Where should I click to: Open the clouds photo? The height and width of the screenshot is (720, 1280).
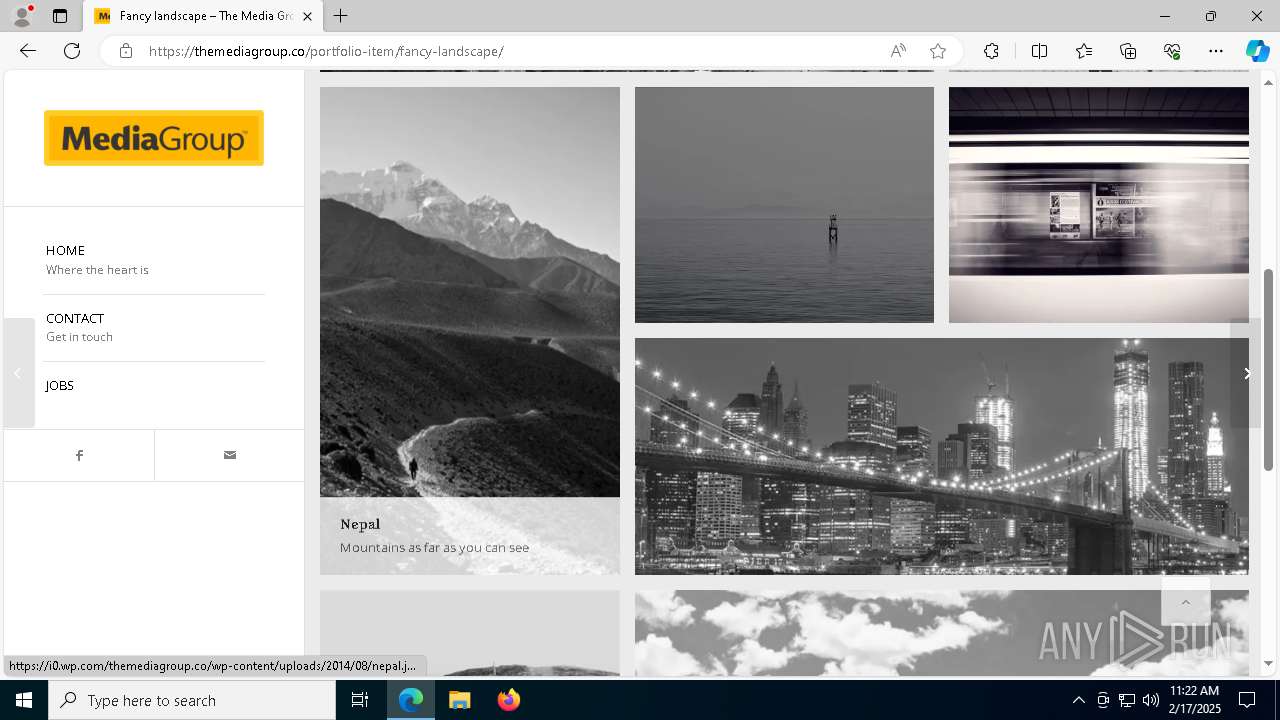(942, 632)
